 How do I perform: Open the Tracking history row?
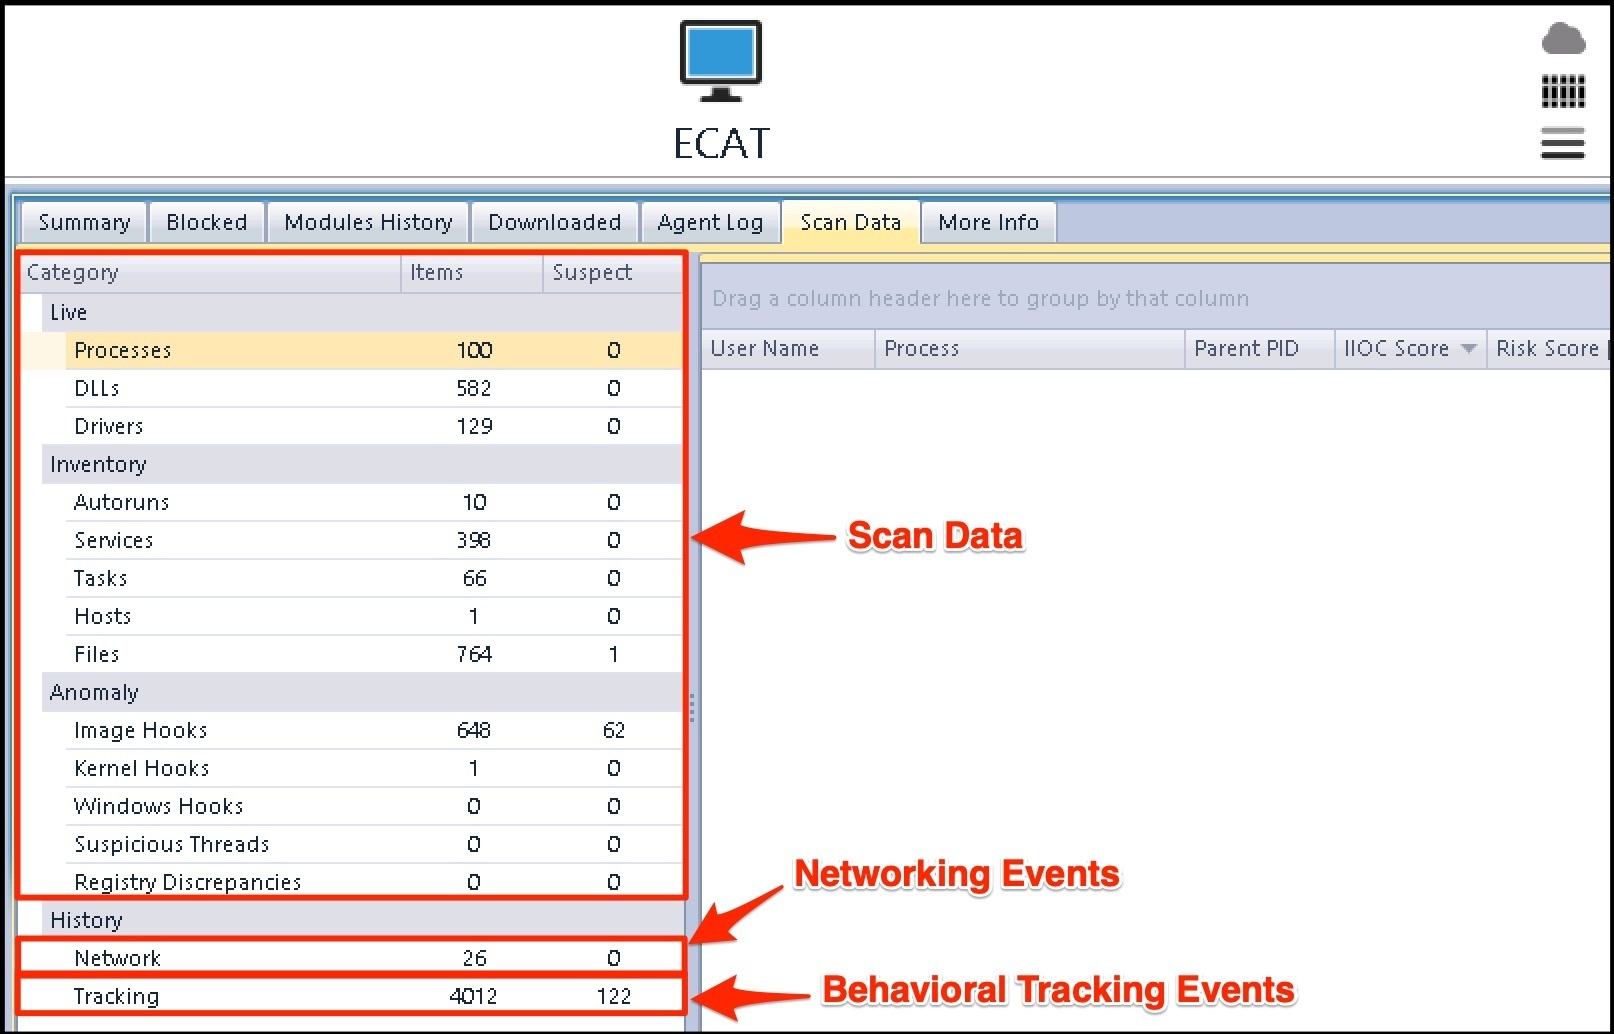pos(374,996)
